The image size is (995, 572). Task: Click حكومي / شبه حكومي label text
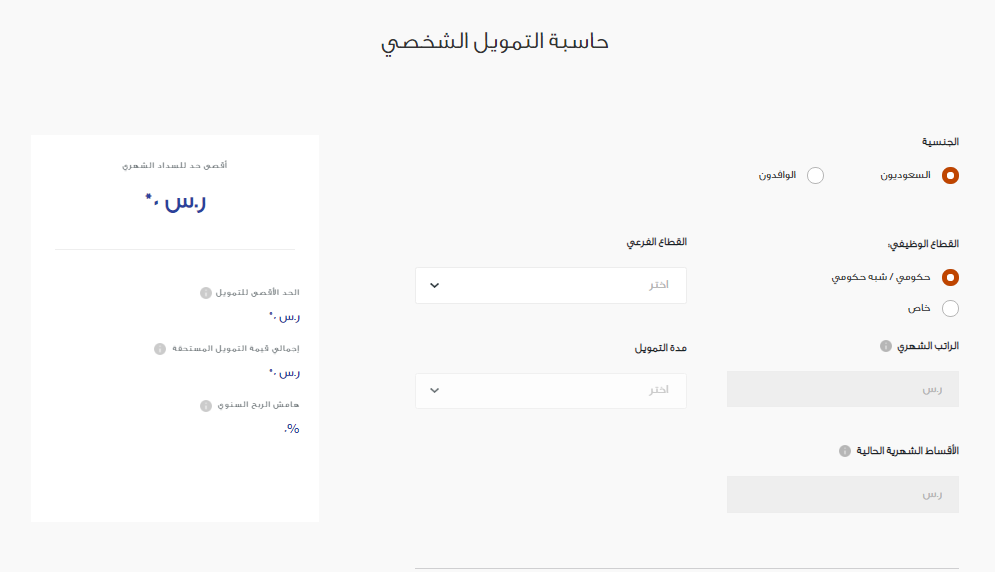[881, 277]
